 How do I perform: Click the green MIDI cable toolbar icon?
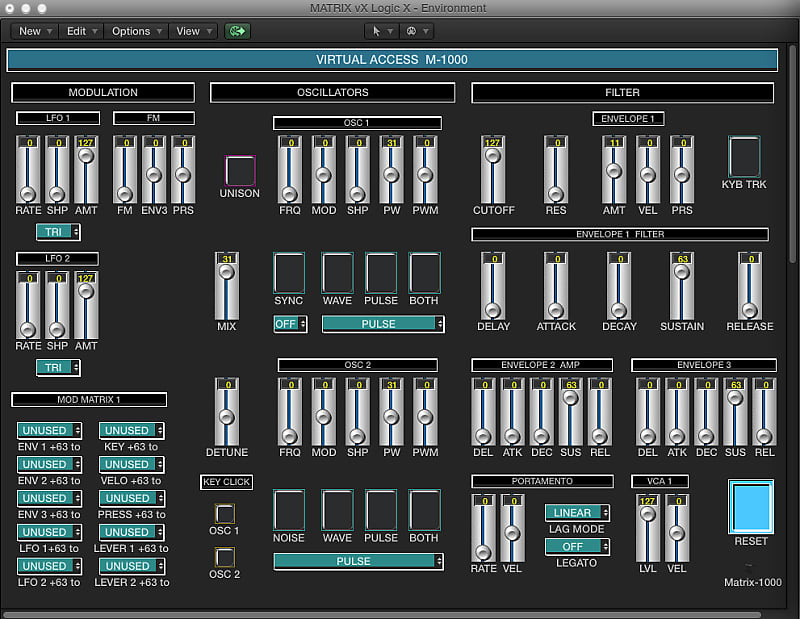coord(235,31)
